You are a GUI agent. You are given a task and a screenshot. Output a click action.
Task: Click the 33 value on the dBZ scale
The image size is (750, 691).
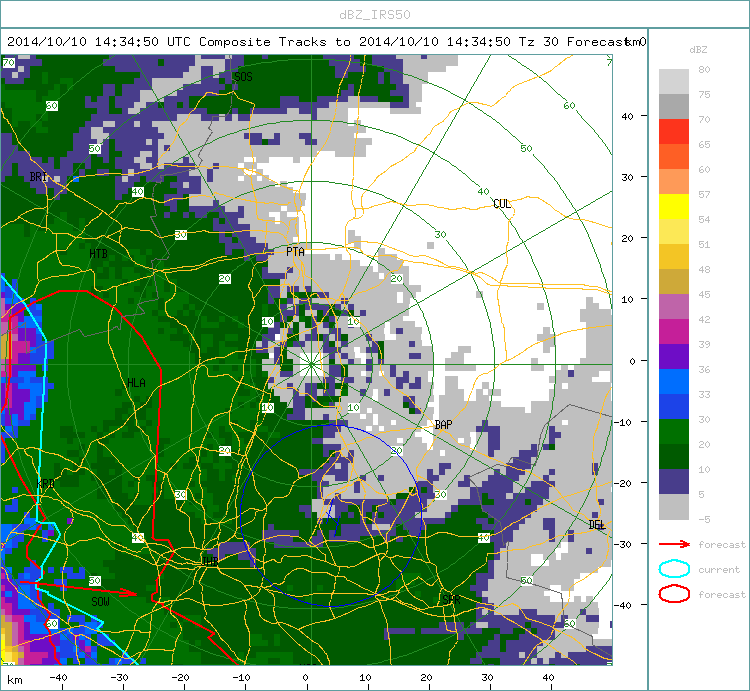pyautogui.click(x=704, y=394)
